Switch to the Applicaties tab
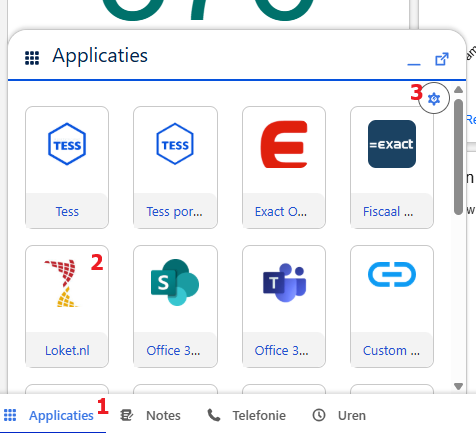 tap(53, 415)
